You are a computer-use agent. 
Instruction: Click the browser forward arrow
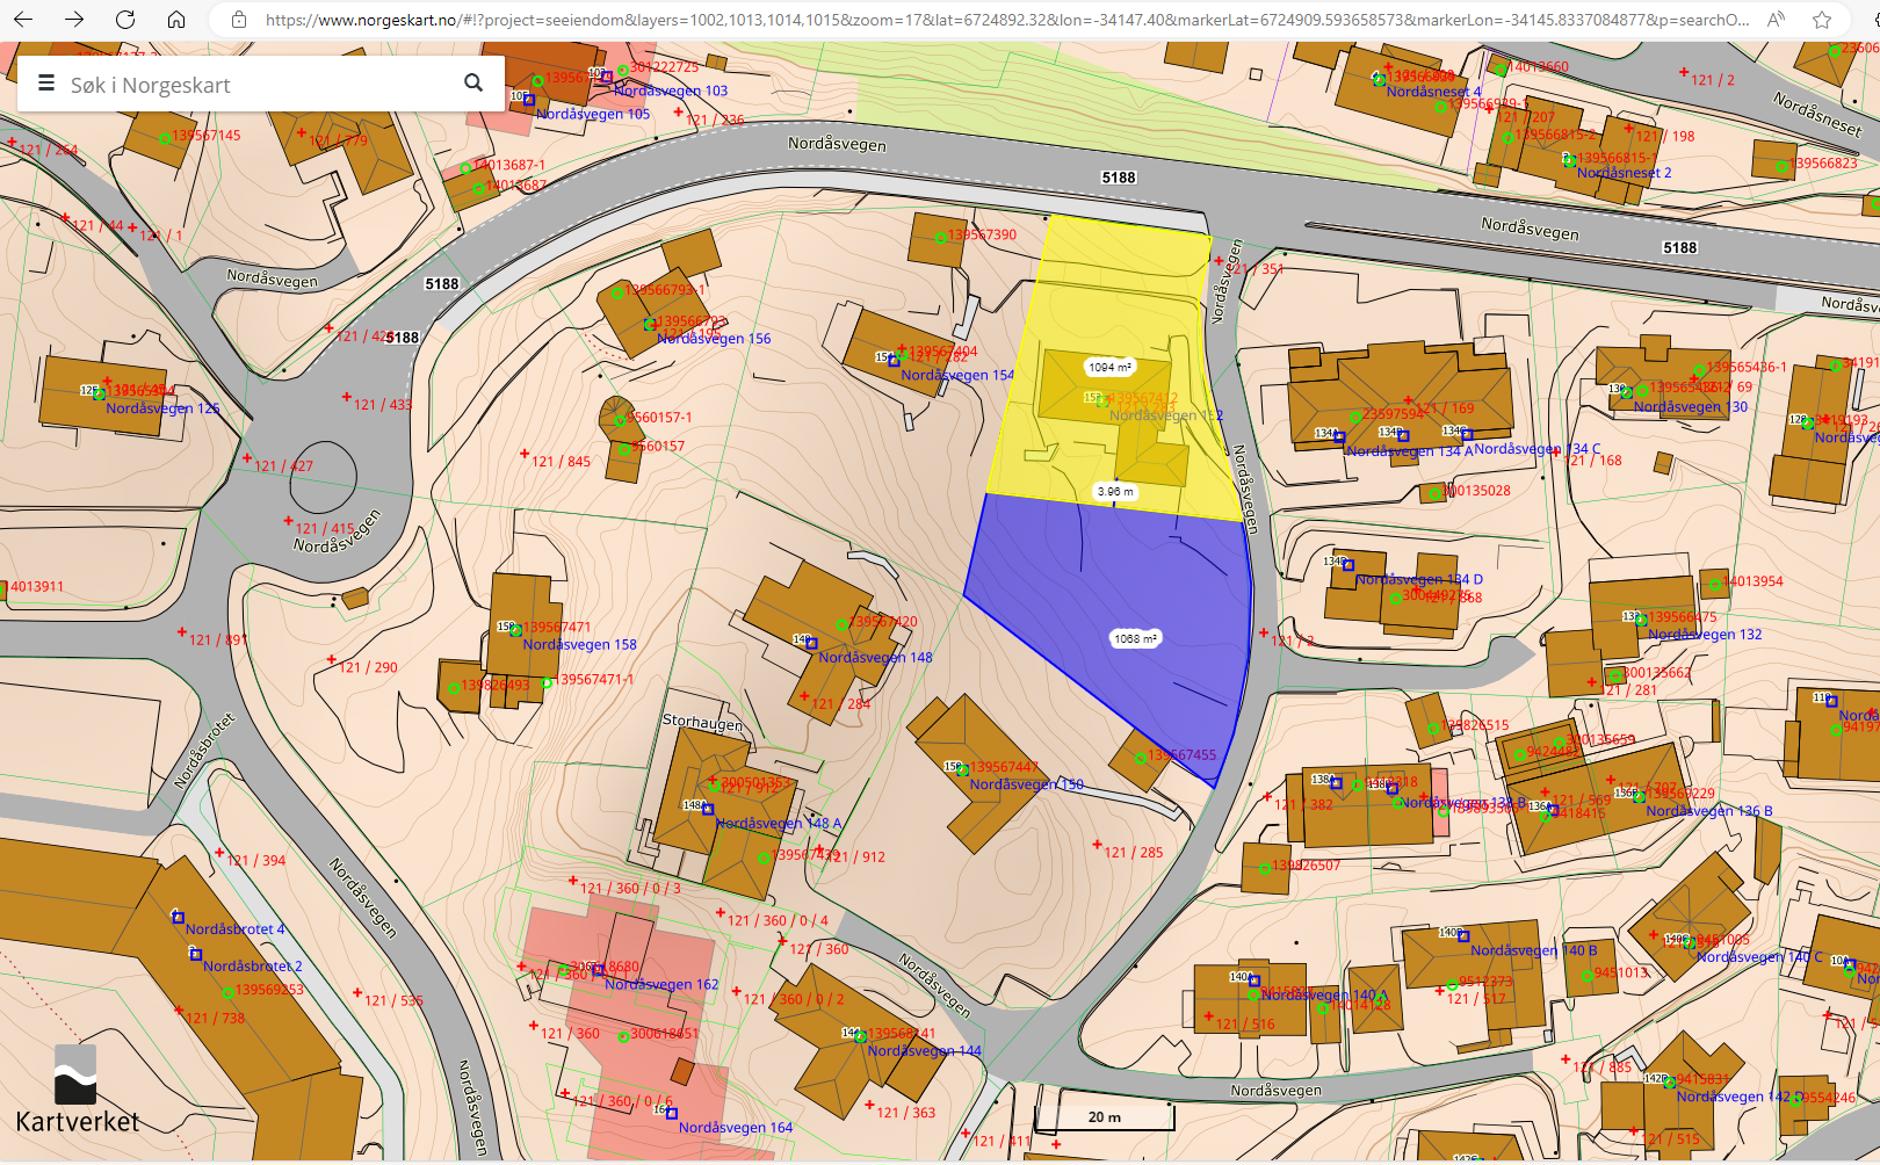click(x=74, y=19)
